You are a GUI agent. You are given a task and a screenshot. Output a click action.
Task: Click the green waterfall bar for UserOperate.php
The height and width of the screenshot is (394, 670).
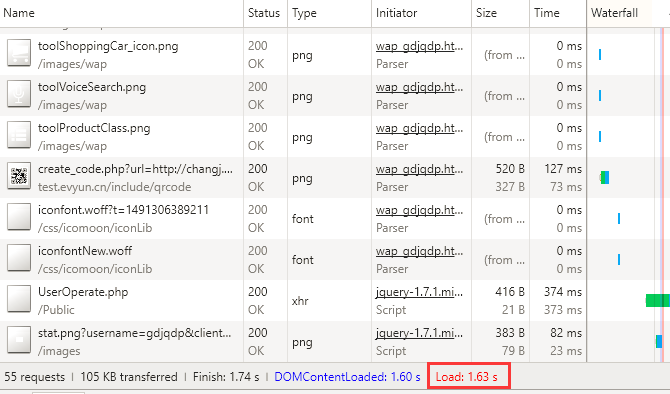coord(658,300)
